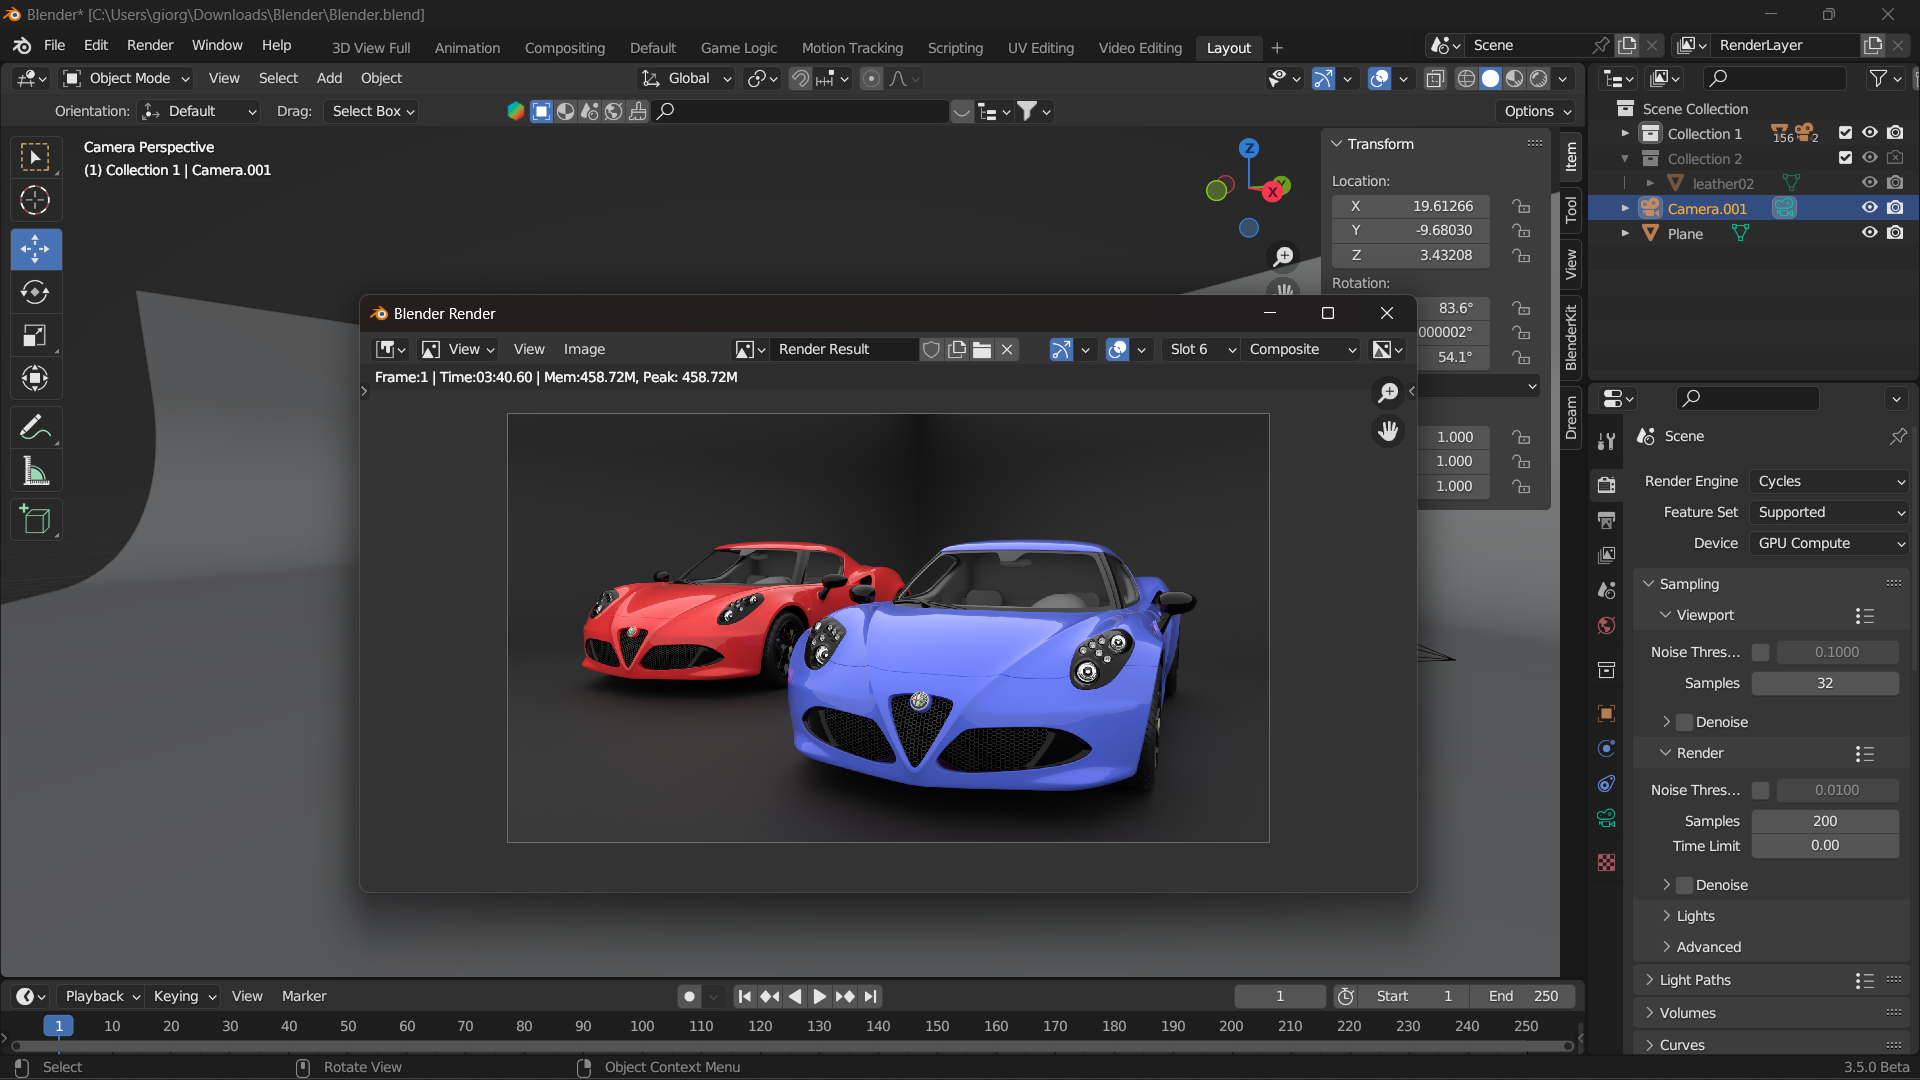
Task: Select the 3D Cursor tool
Action: coord(36,201)
